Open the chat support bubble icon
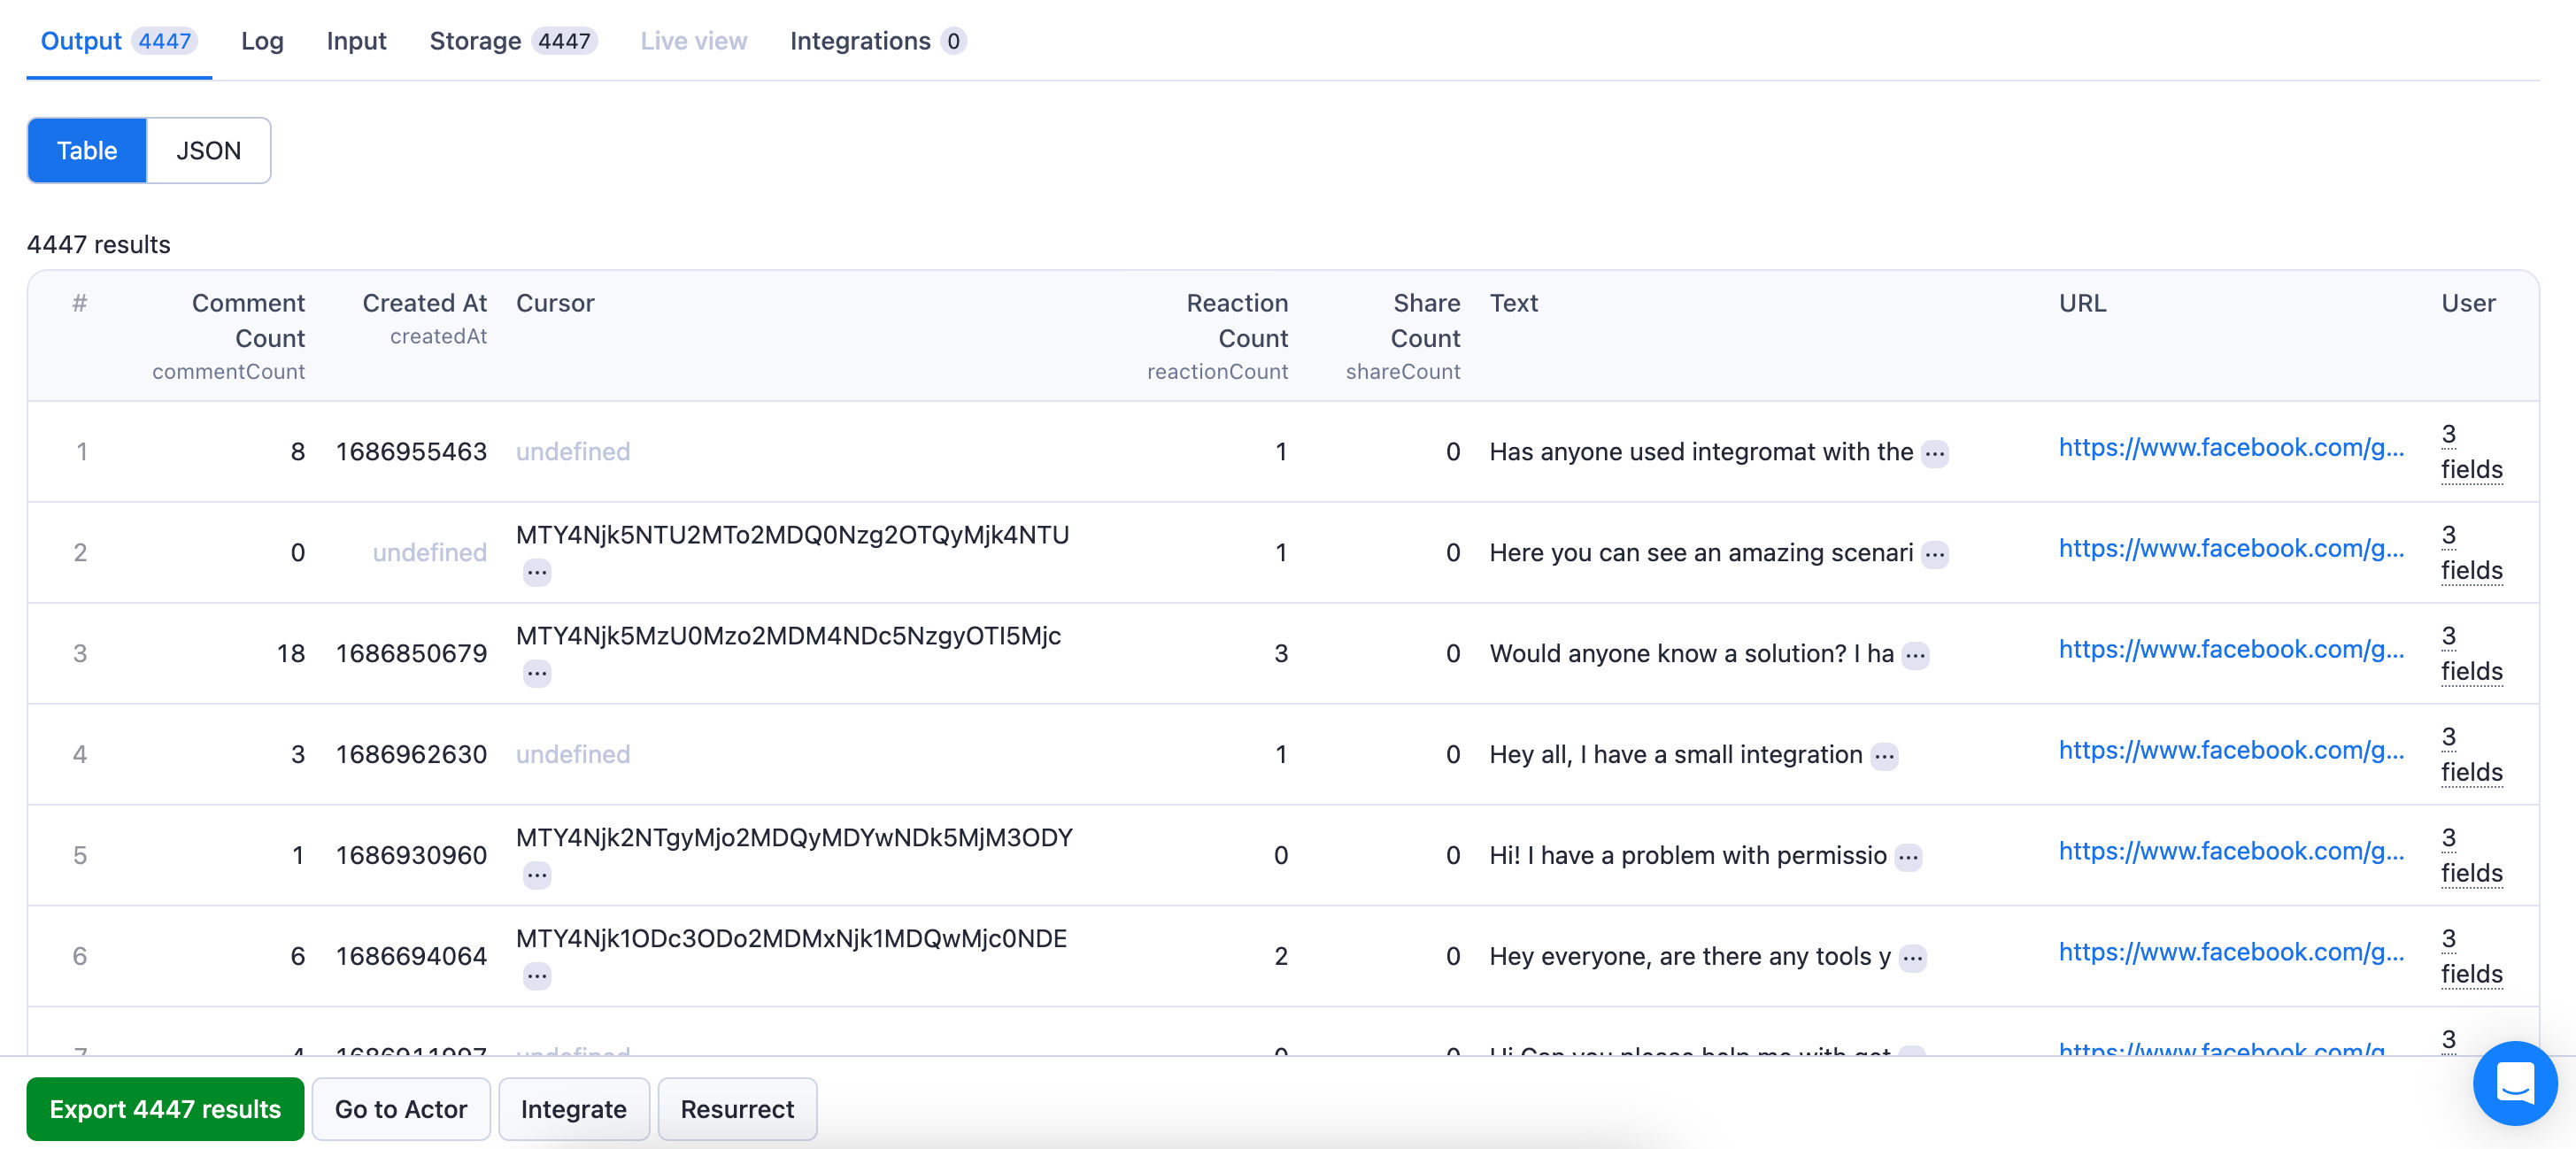The image size is (2576, 1149). pos(2514,1083)
